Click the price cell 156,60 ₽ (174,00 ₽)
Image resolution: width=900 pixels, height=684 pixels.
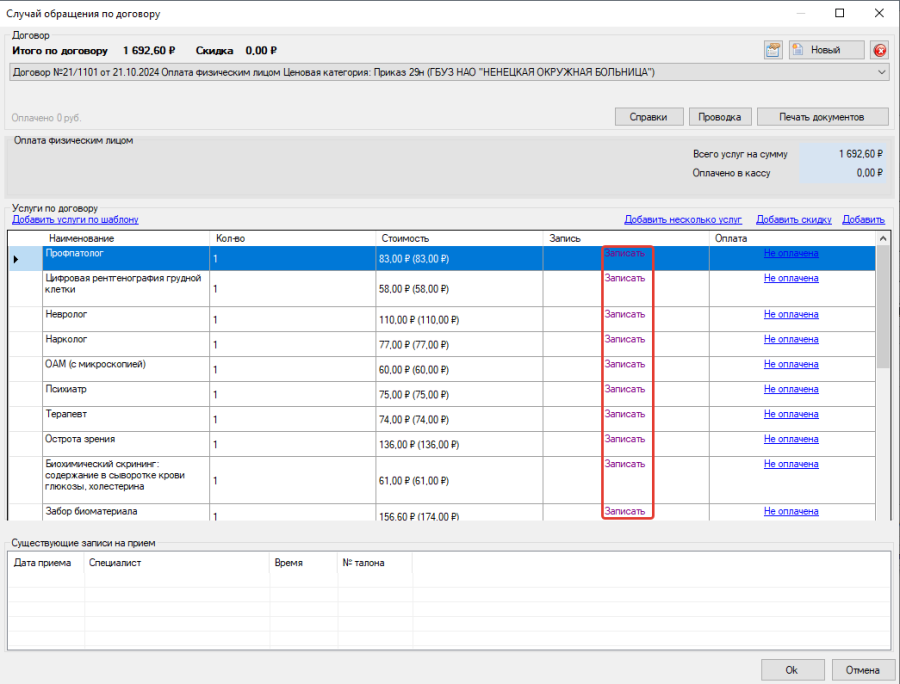pyautogui.click(x=459, y=513)
